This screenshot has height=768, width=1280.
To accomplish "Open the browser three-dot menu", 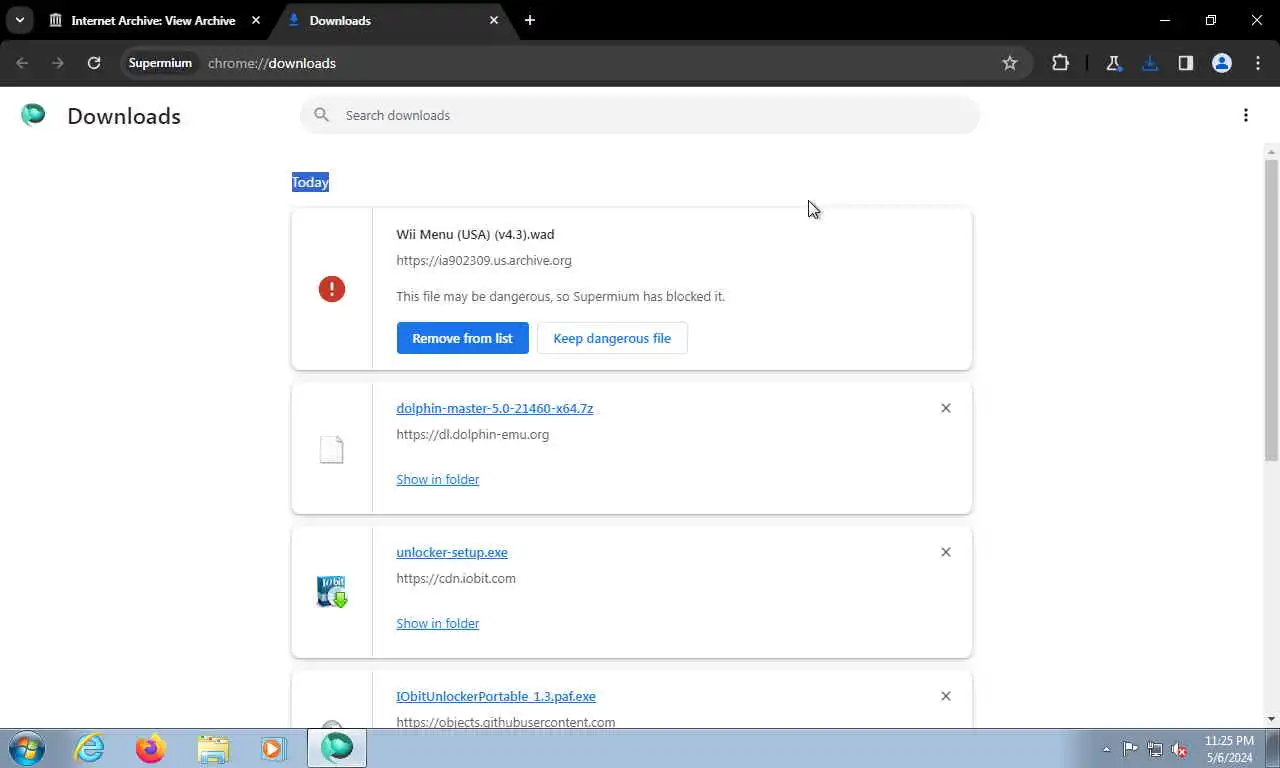I will coord(1257,63).
